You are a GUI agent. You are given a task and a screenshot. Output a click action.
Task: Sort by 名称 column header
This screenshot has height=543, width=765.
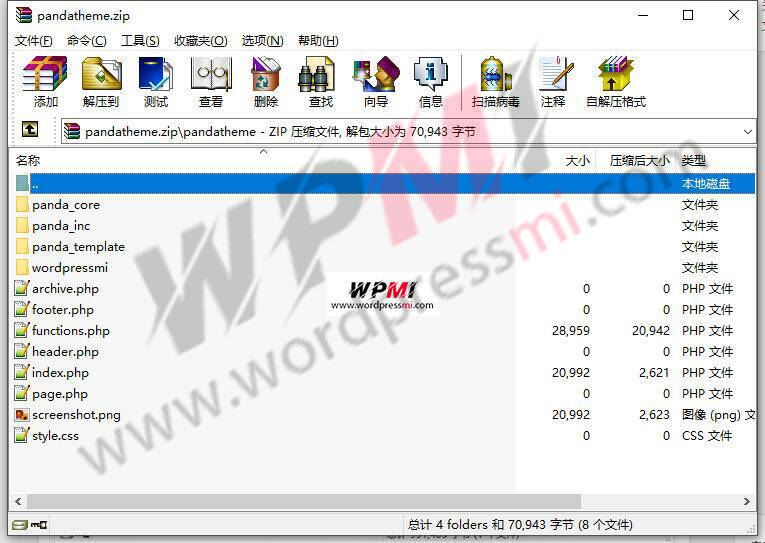(x=28, y=160)
